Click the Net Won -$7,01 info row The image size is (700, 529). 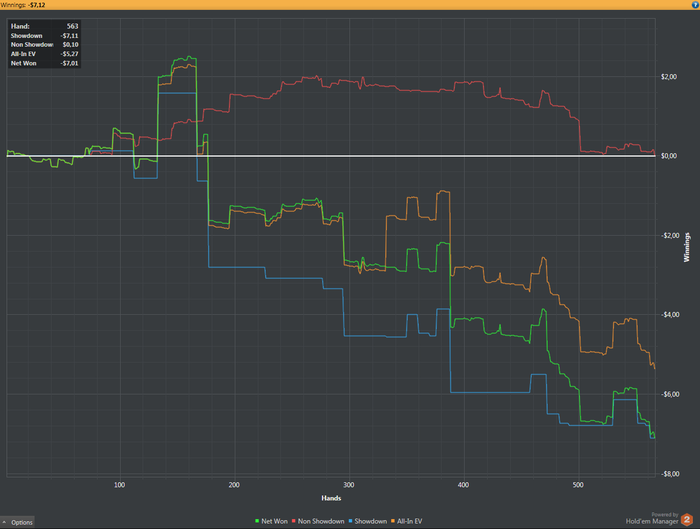[x=44, y=63]
